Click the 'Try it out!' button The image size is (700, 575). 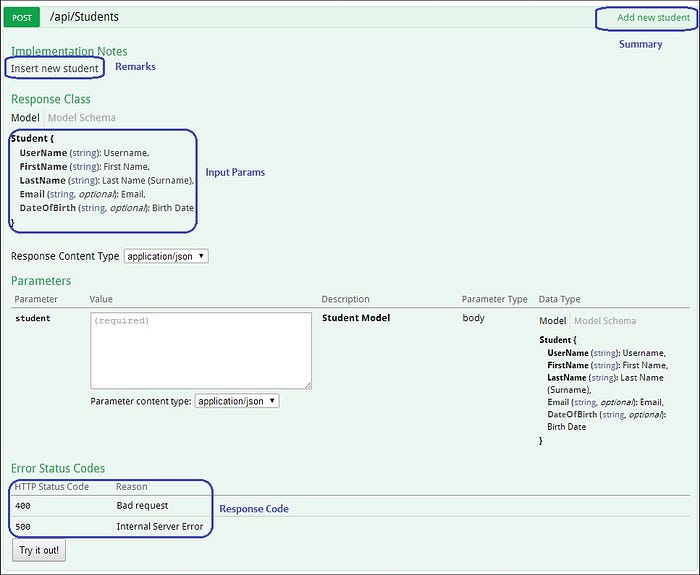point(39,550)
